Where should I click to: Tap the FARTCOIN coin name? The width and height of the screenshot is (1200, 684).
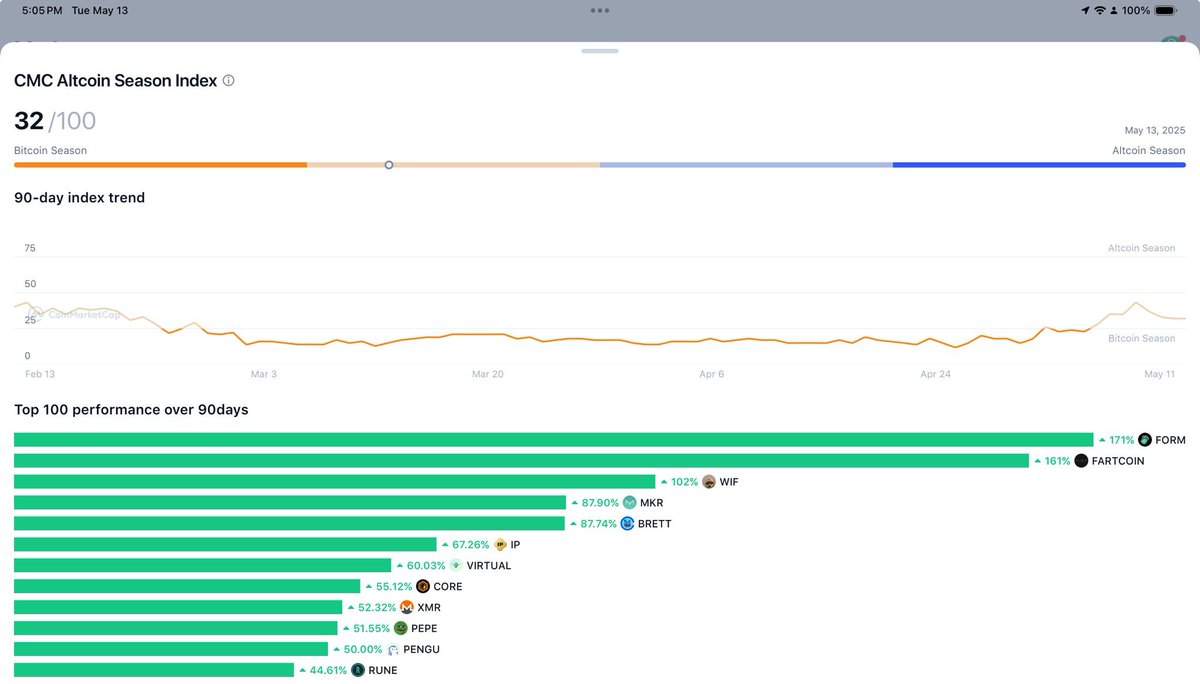click(x=1118, y=461)
